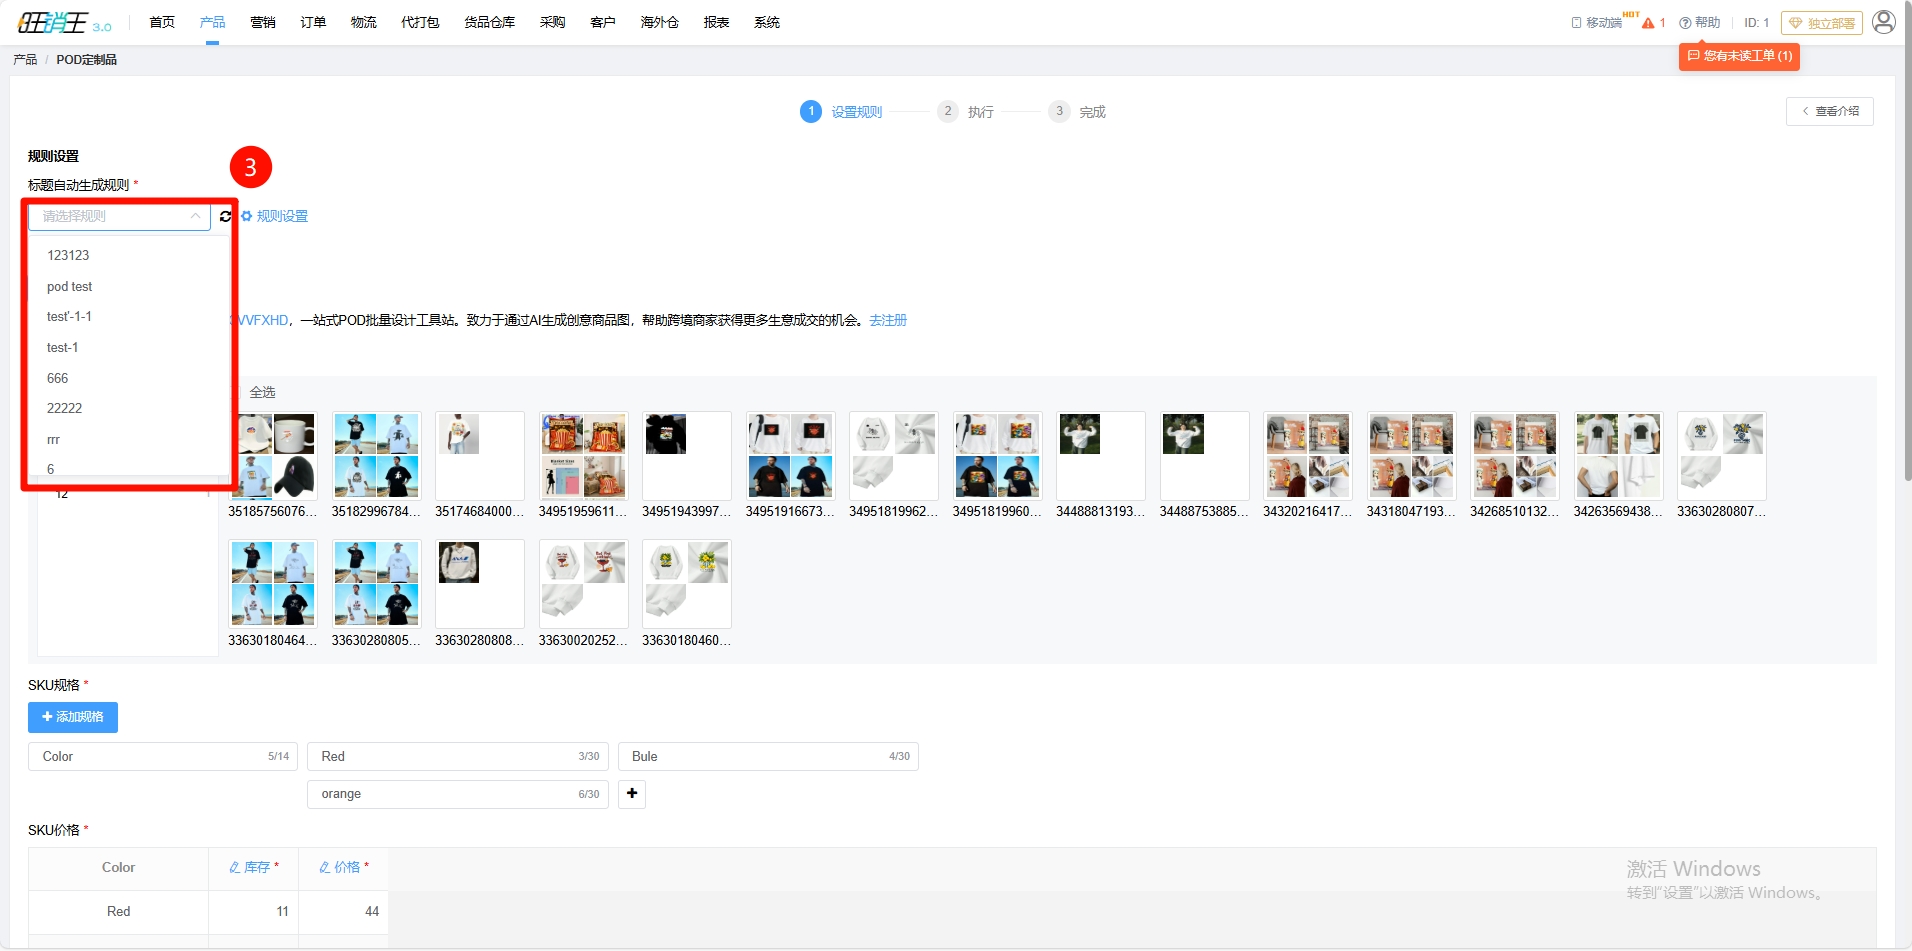
Task: Click the 去注册 link
Action: [x=888, y=321]
